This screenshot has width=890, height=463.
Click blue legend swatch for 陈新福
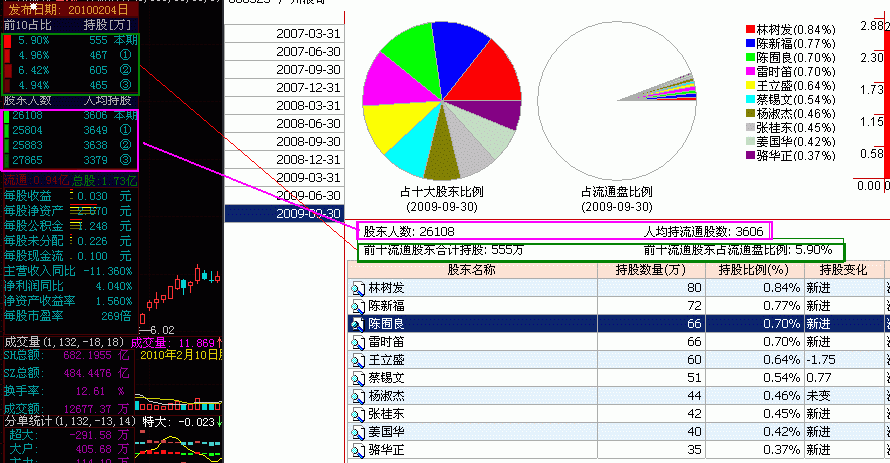[x=750, y=44]
